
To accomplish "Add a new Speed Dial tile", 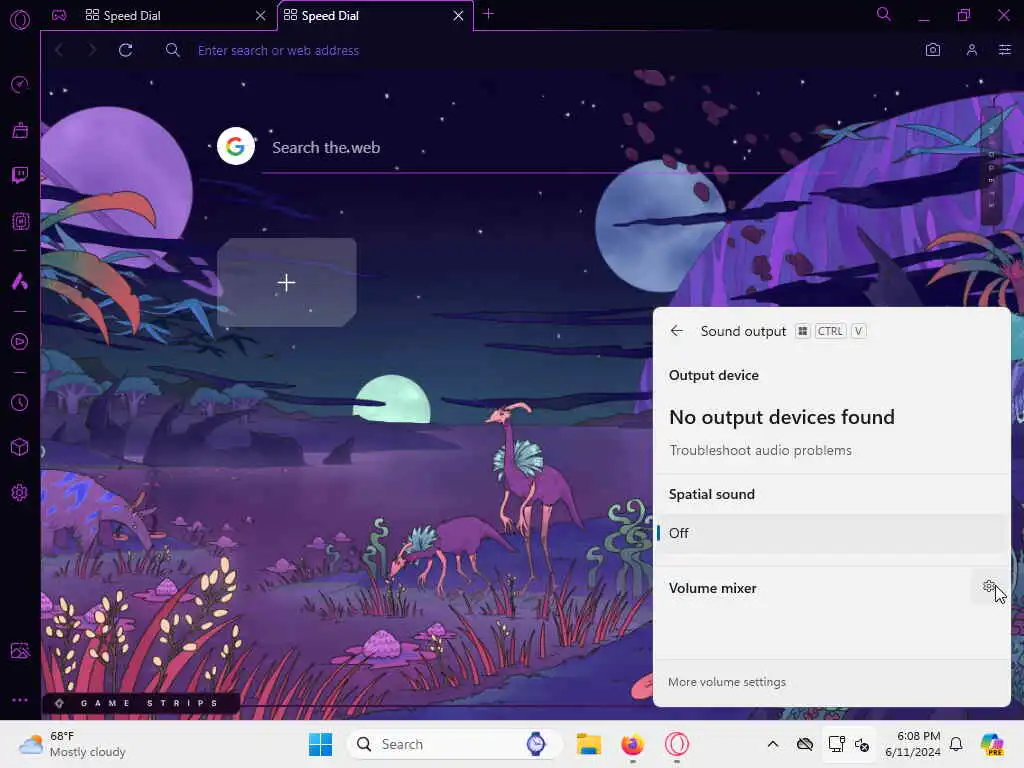I will click(x=287, y=282).
